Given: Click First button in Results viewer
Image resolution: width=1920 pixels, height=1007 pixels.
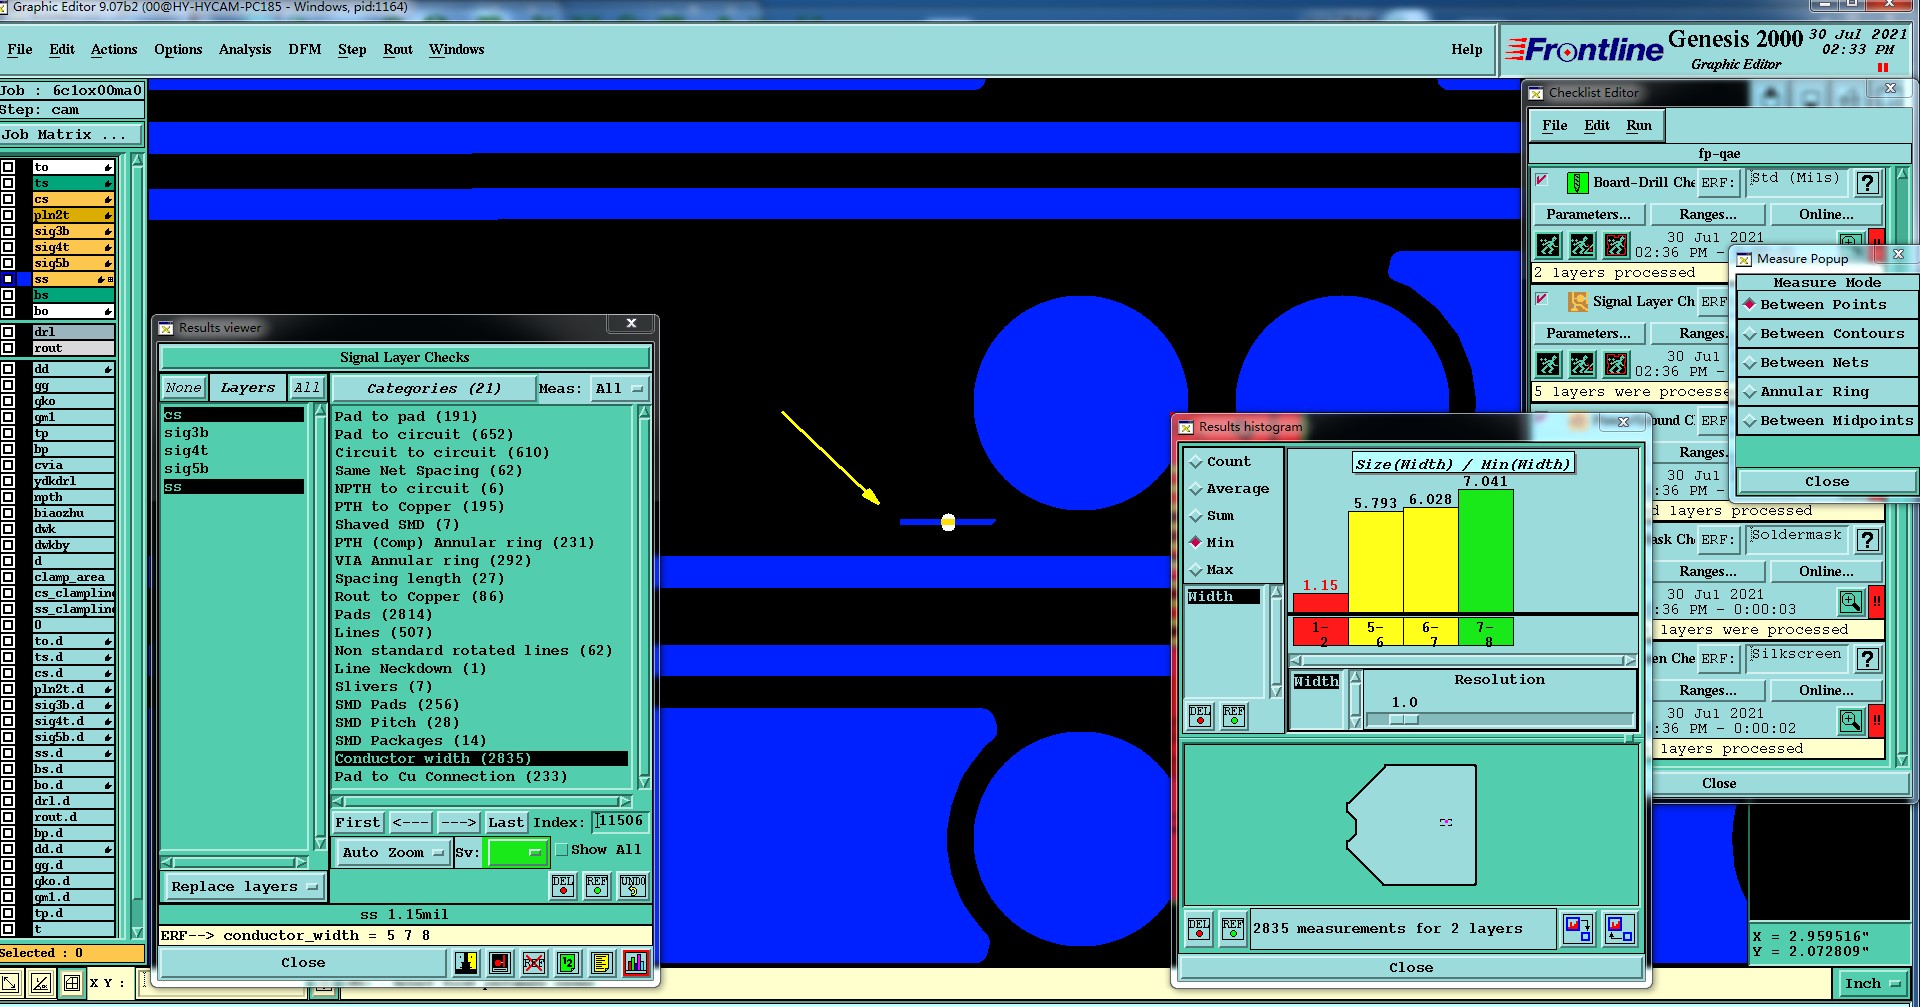Looking at the screenshot, I should 358,823.
